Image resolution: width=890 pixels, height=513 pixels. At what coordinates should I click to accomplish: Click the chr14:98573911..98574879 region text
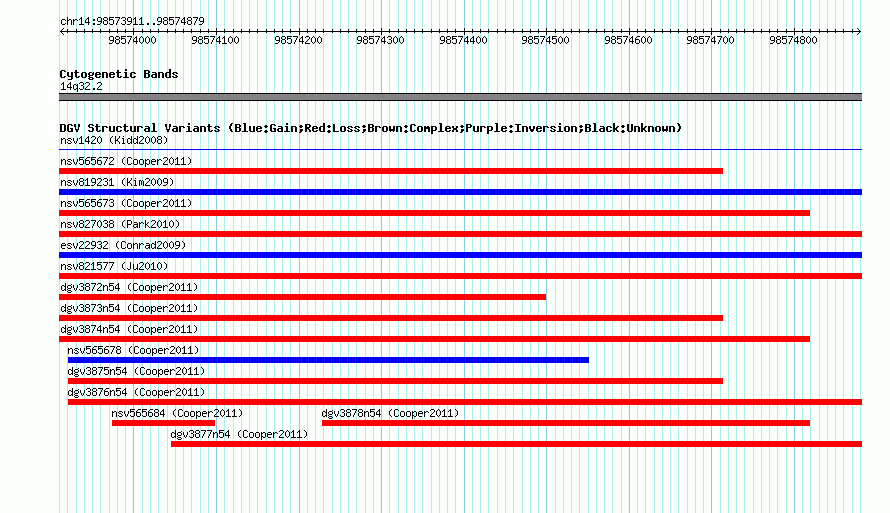pos(132,22)
